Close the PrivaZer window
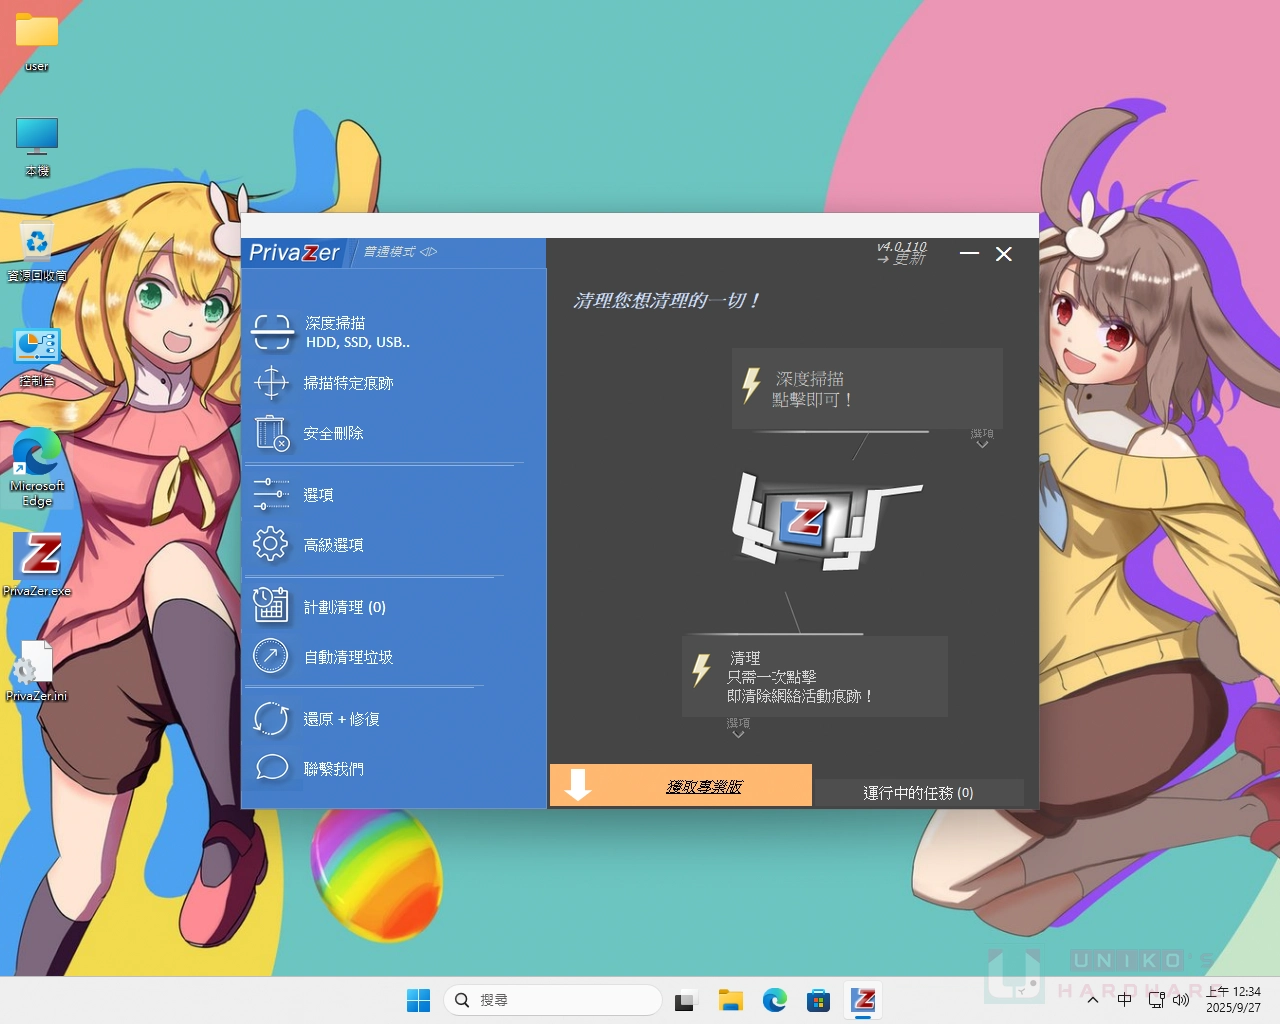Screen dimensions: 1280x1024 pyautogui.click(x=1004, y=254)
